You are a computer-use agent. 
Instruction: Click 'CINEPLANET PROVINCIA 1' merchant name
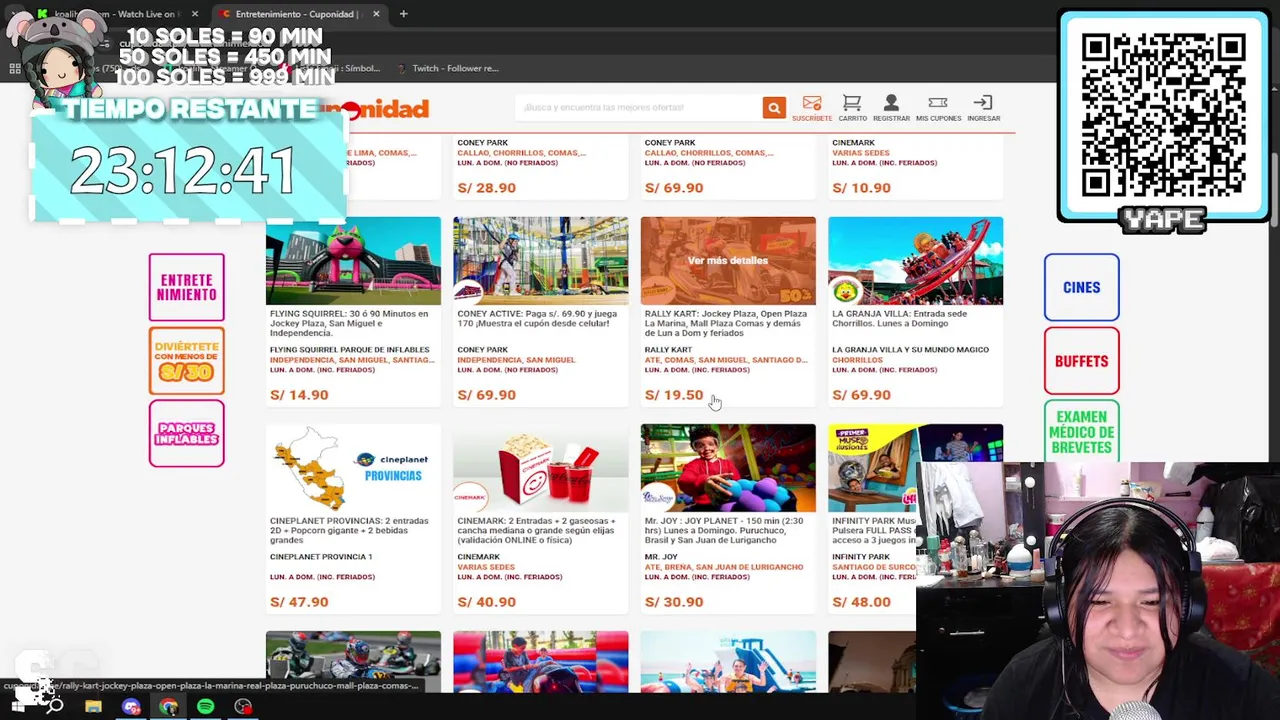[321, 557]
